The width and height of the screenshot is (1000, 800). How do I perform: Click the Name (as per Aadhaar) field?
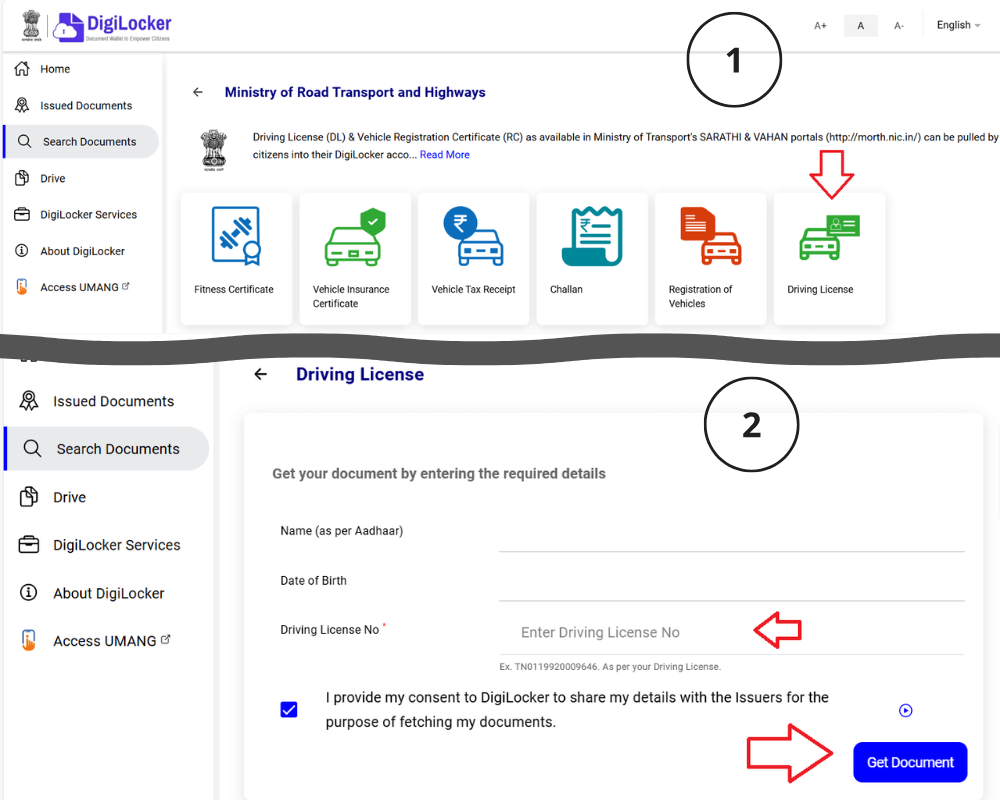coord(732,533)
